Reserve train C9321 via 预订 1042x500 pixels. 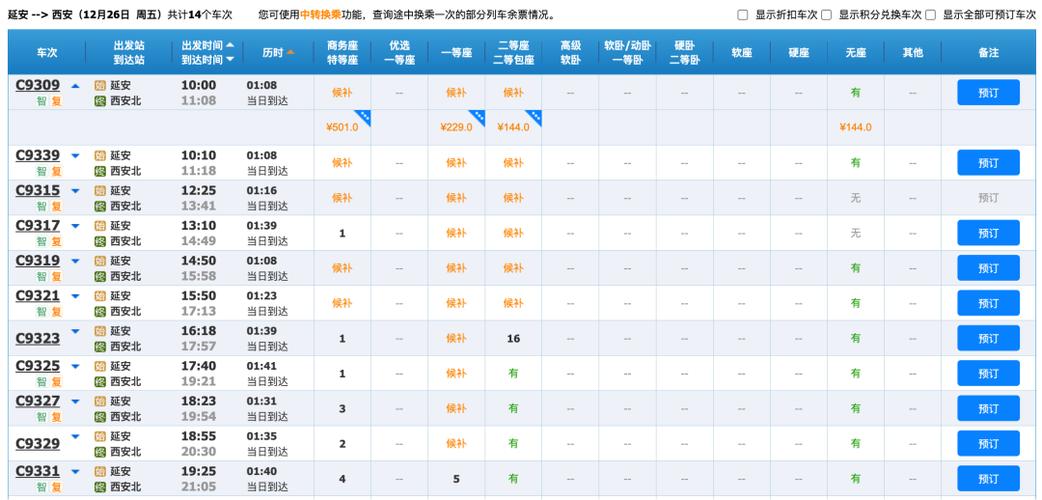click(x=988, y=303)
